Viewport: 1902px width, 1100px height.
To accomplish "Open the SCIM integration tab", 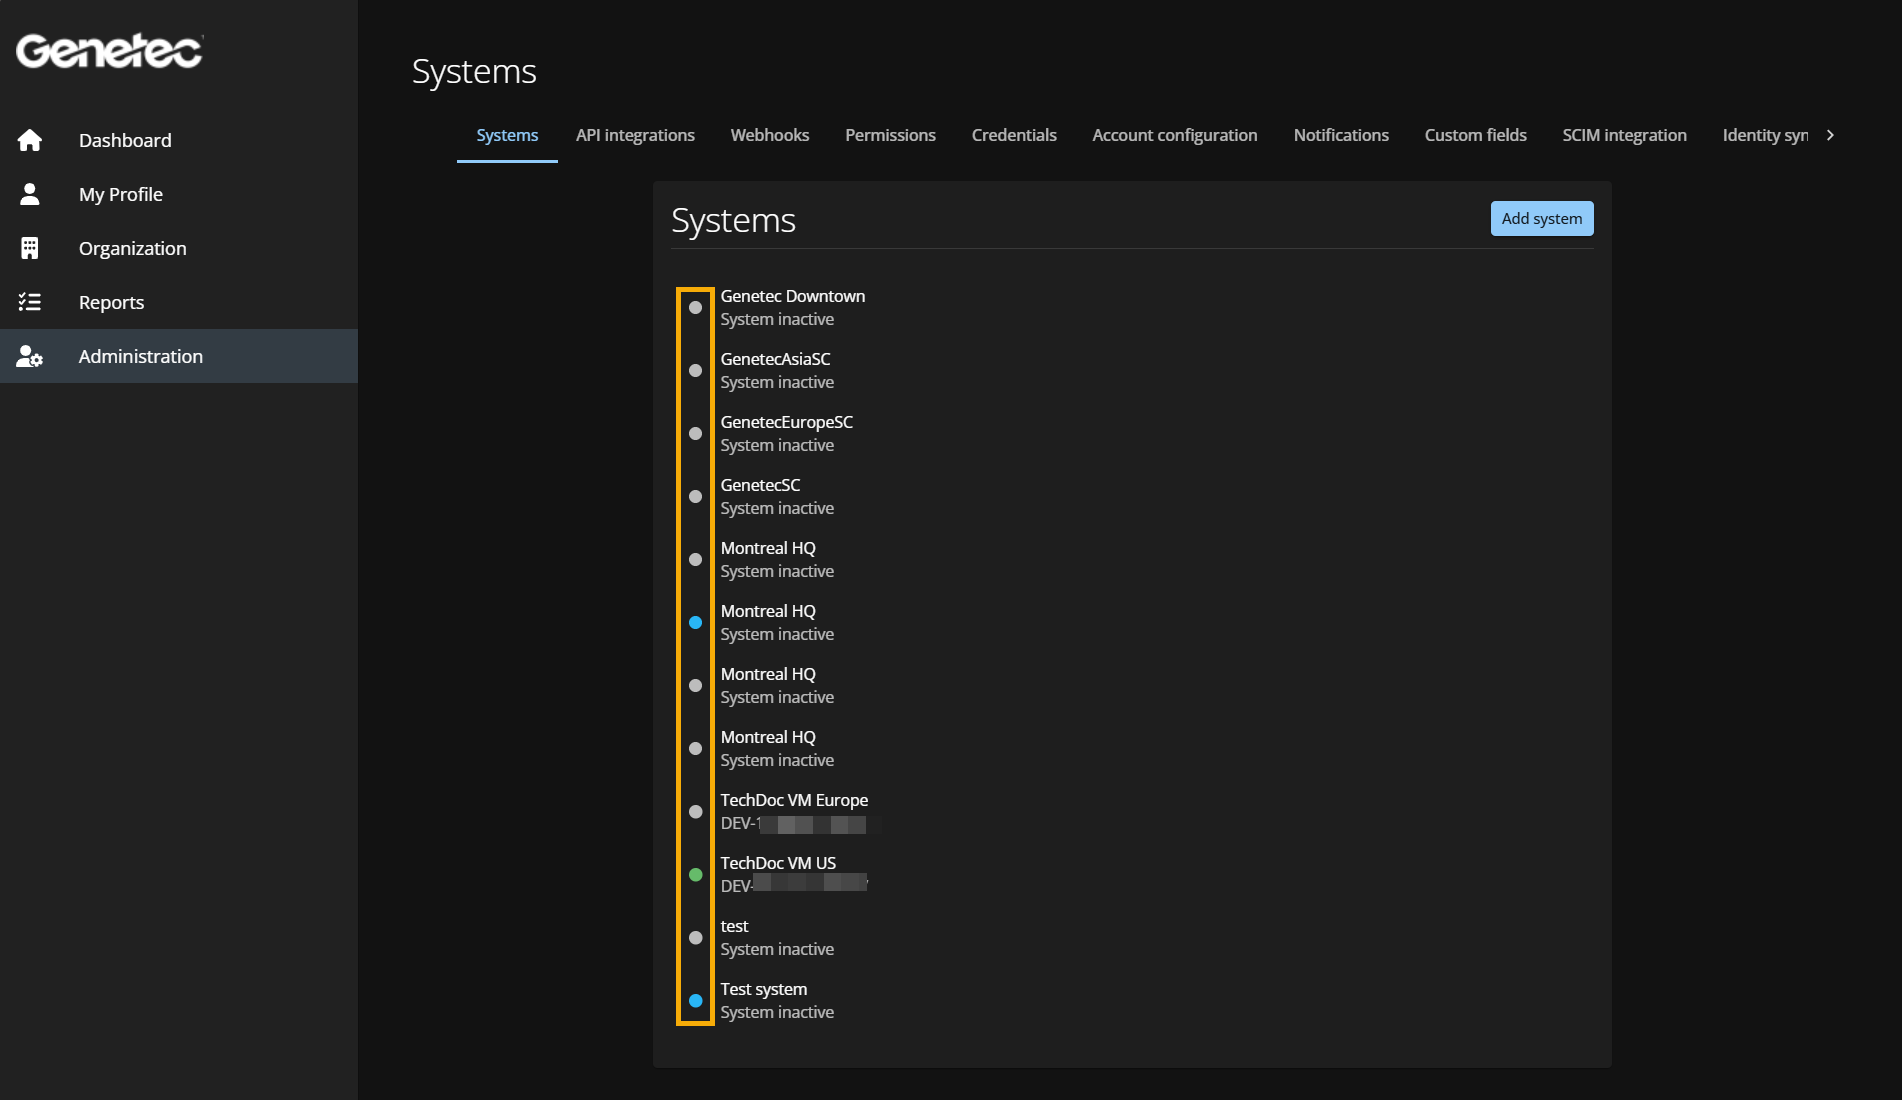I will [1624, 135].
